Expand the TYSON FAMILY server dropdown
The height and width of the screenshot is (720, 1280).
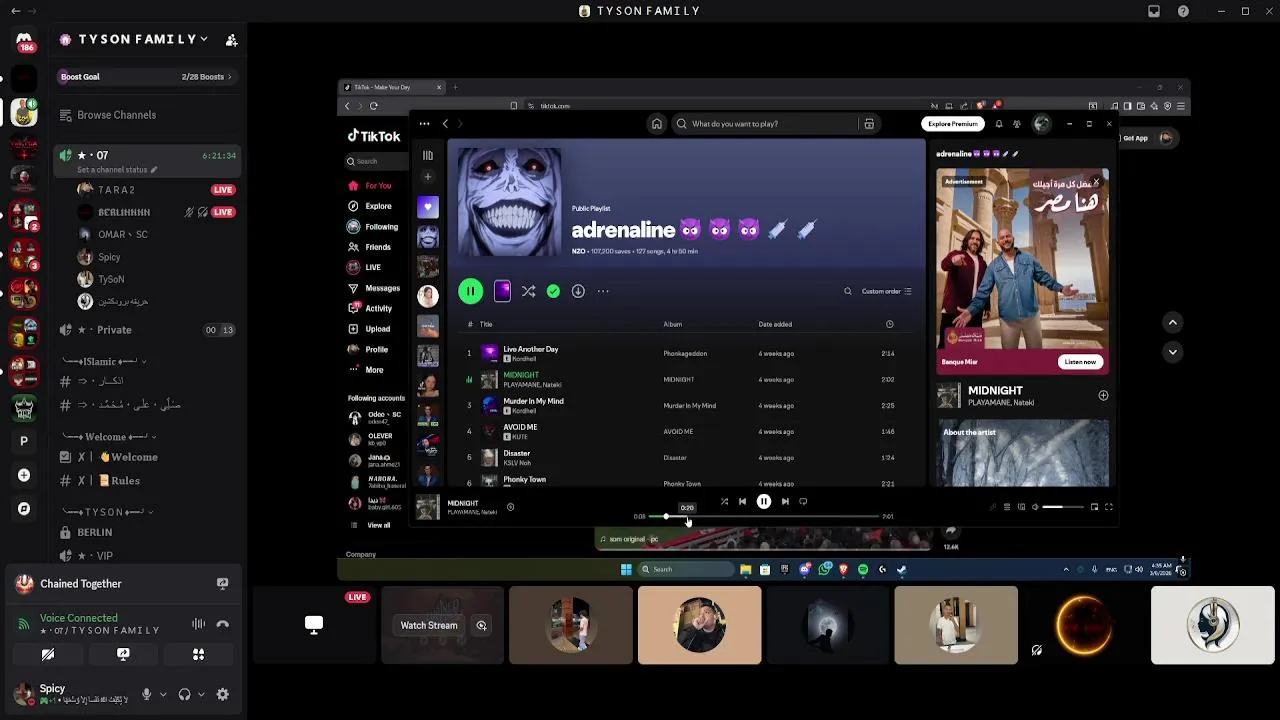(134, 39)
